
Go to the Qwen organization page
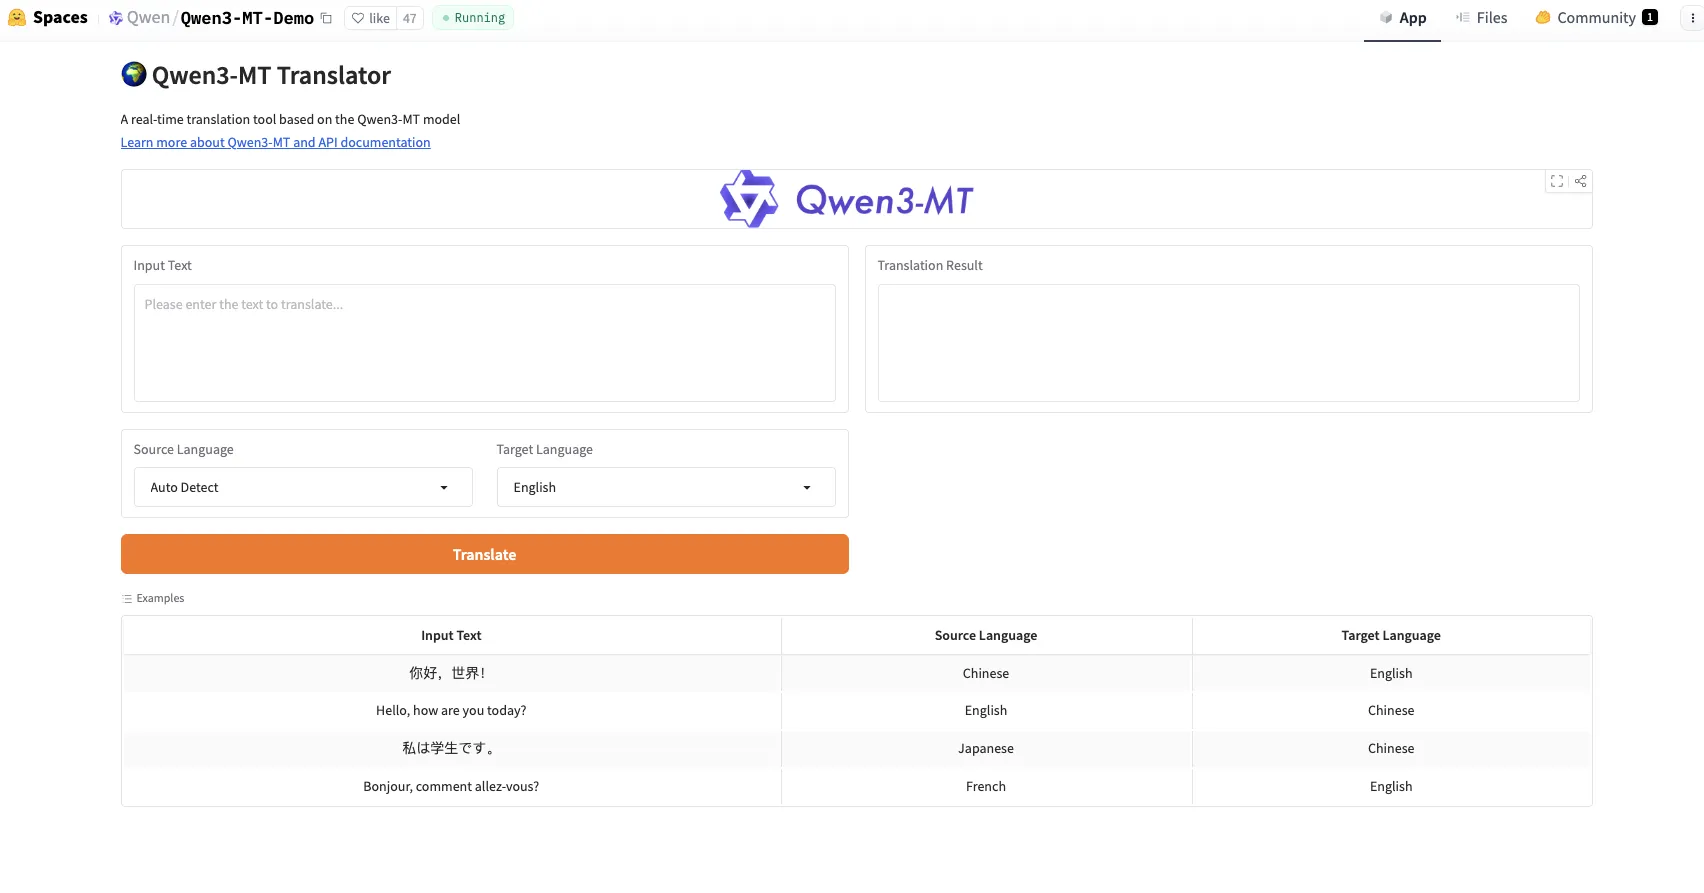click(148, 18)
